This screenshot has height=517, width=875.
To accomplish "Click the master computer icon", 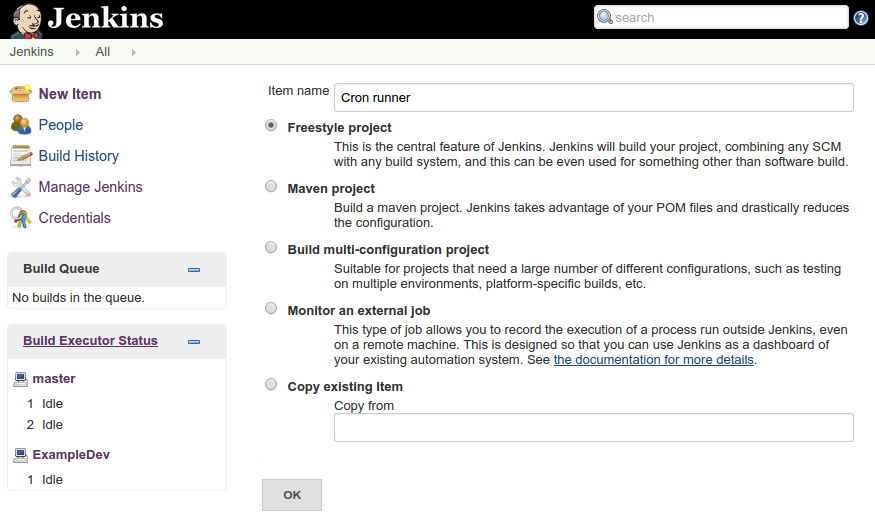I will click(x=20, y=379).
